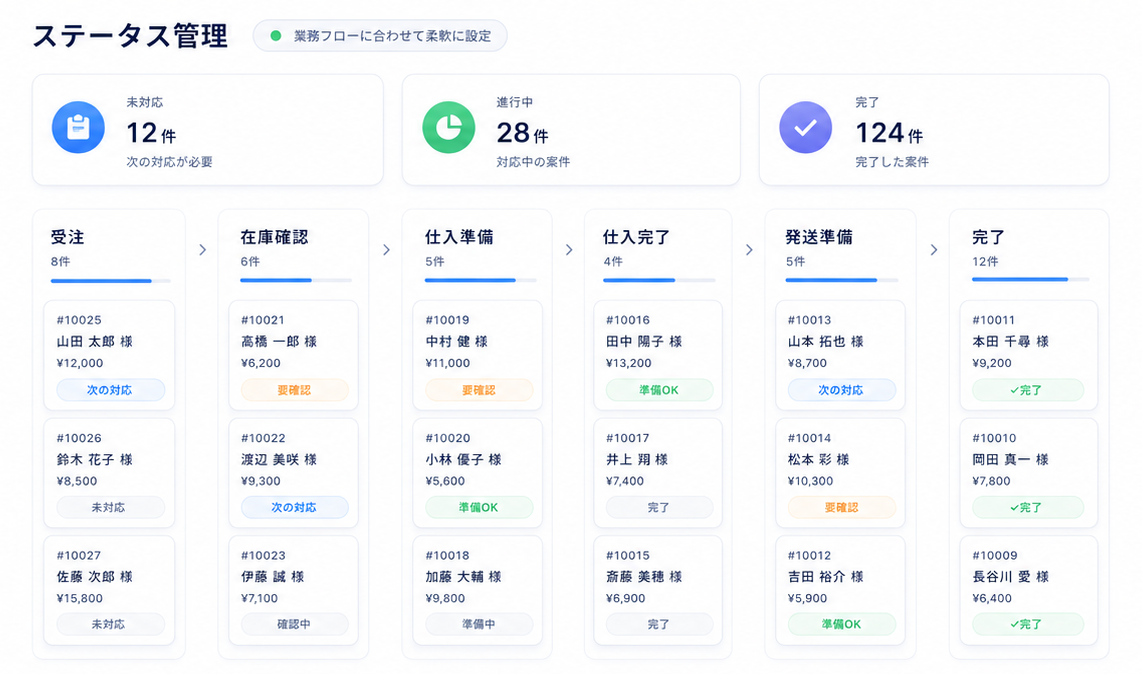Click the ステータス管理 page title
This screenshot has height=674, width=1142.
tap(130, 36)
